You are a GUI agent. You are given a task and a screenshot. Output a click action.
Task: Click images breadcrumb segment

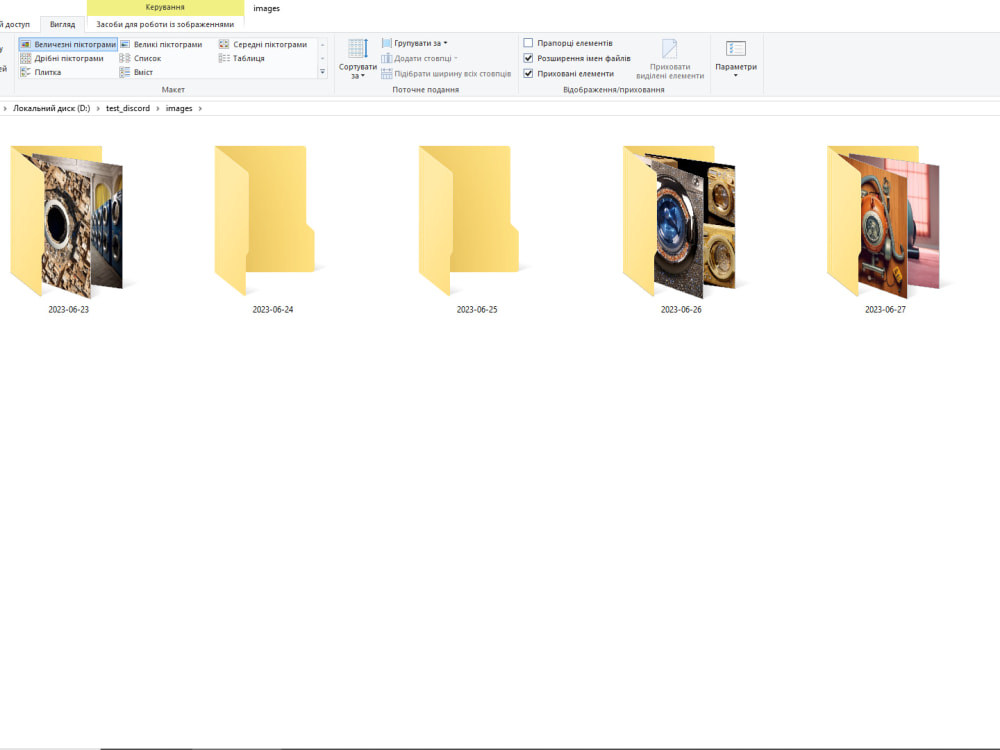pos(179,108)
